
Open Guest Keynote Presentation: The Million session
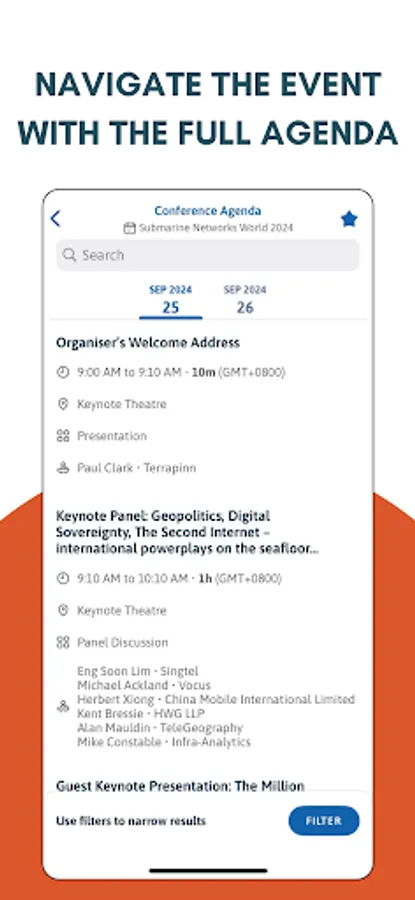(x=180, y=786)
